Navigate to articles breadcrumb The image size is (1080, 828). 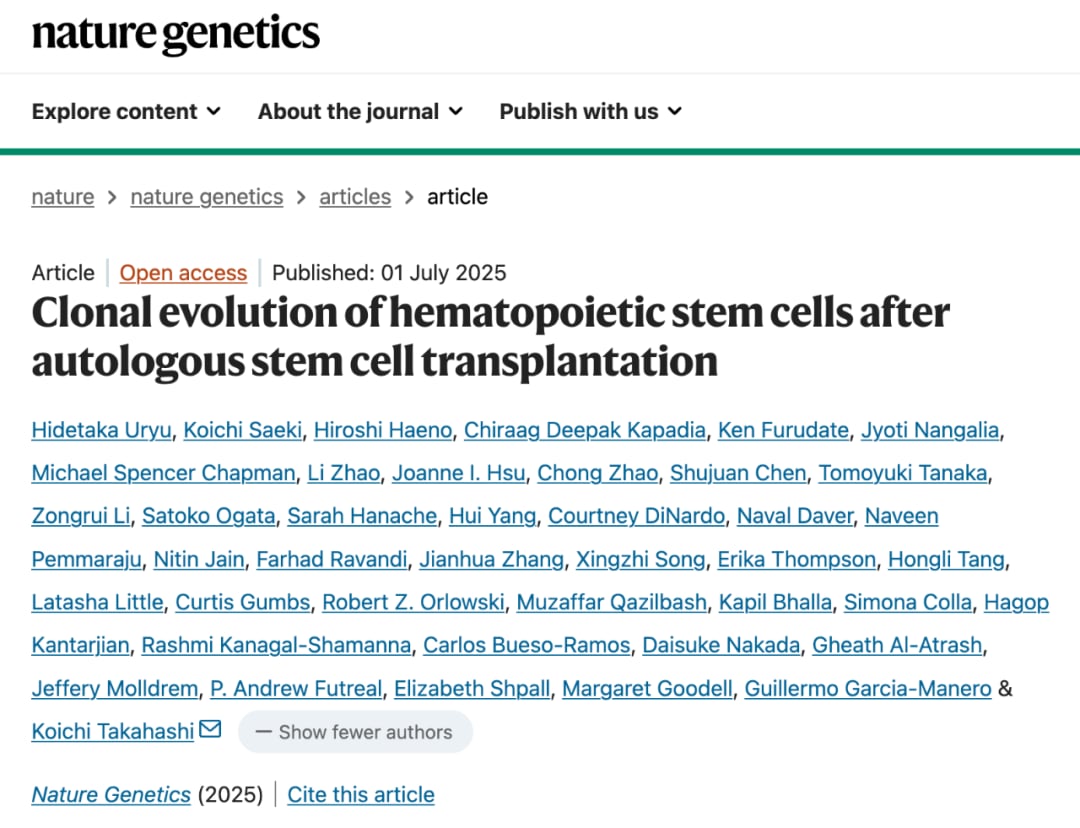[355, 197]
